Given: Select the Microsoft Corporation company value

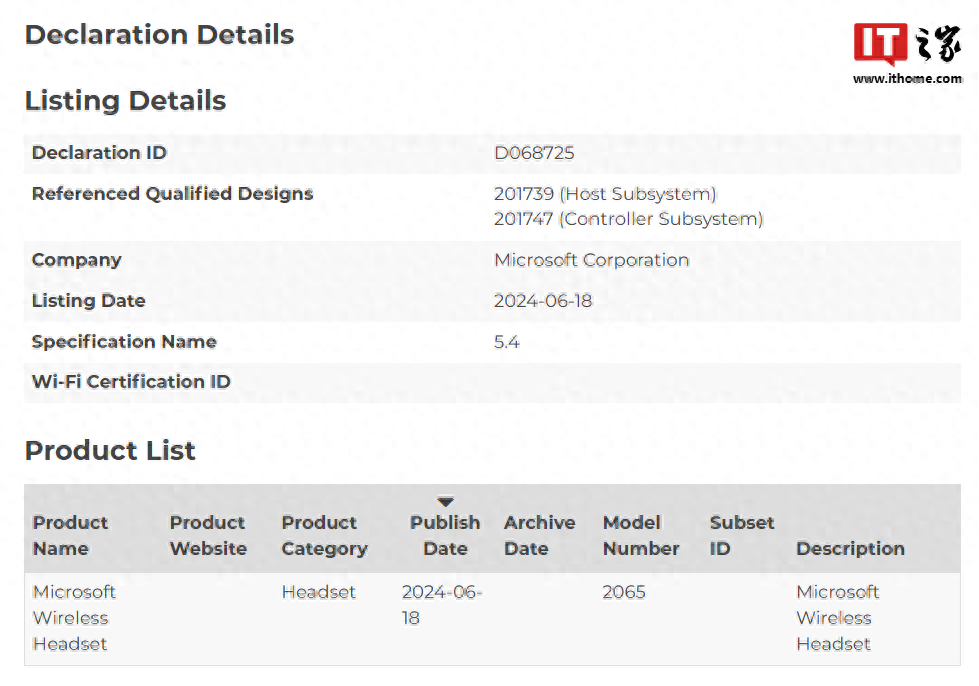Looking at the screenshot, I should 592,260.
